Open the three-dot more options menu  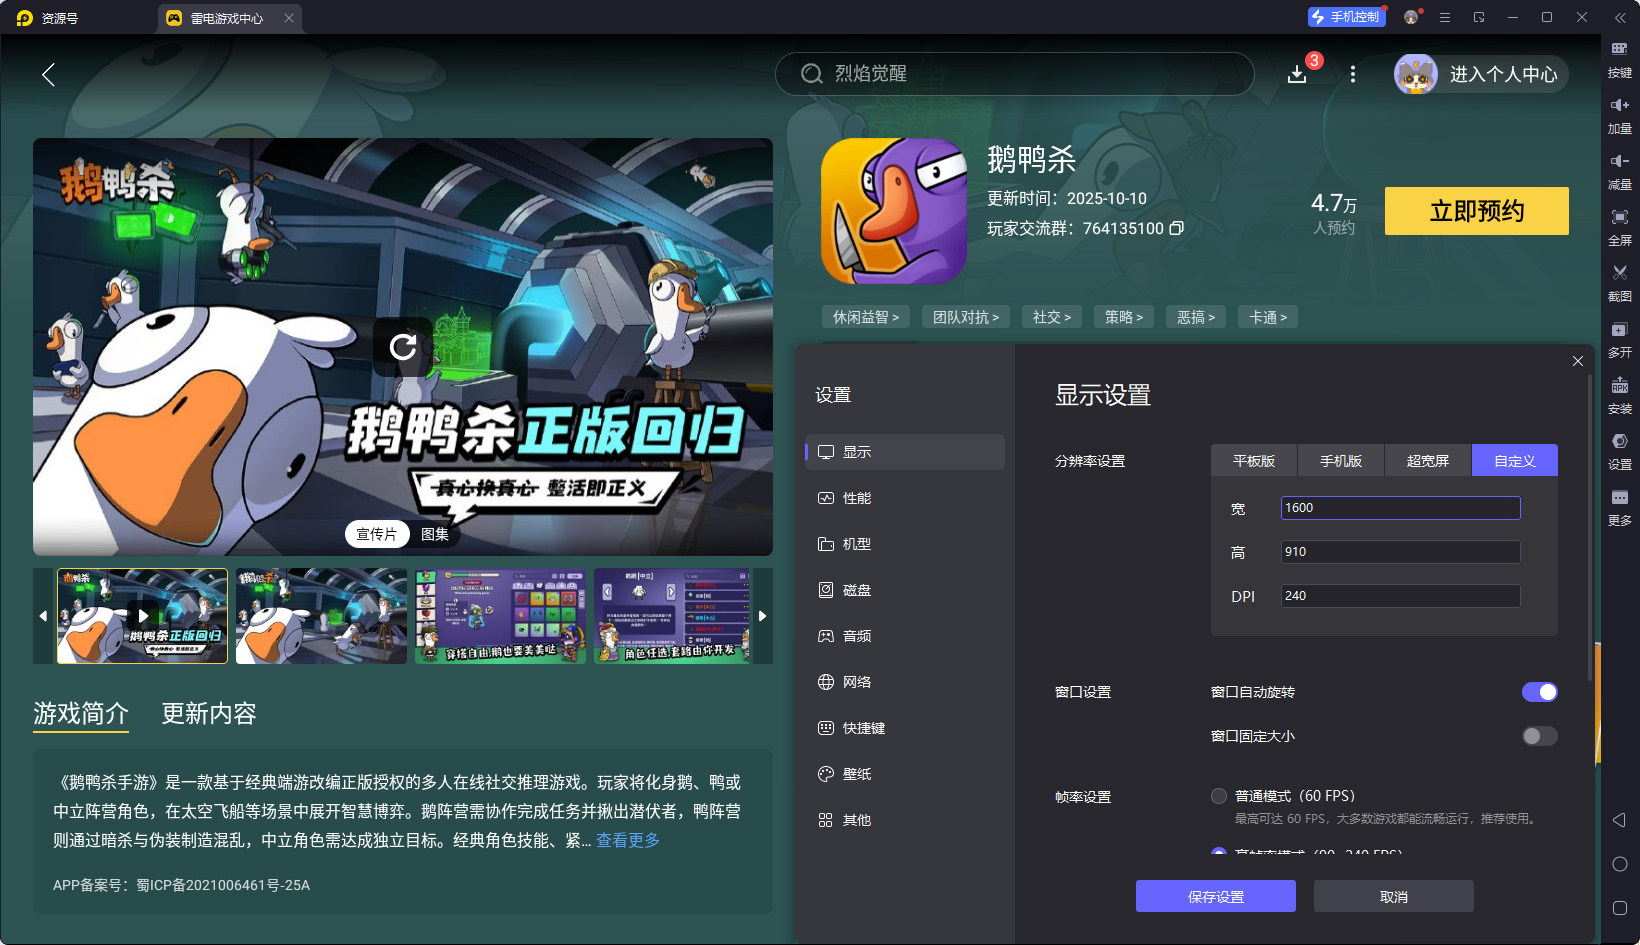(1352, 74)
